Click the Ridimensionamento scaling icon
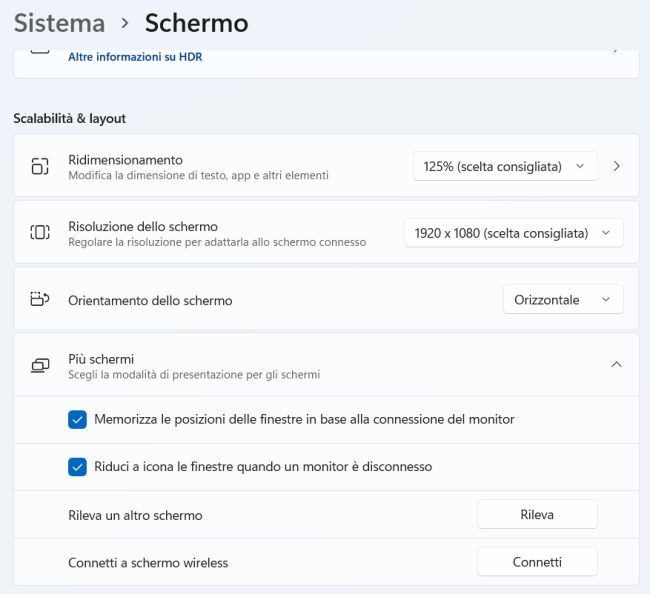 40,166
